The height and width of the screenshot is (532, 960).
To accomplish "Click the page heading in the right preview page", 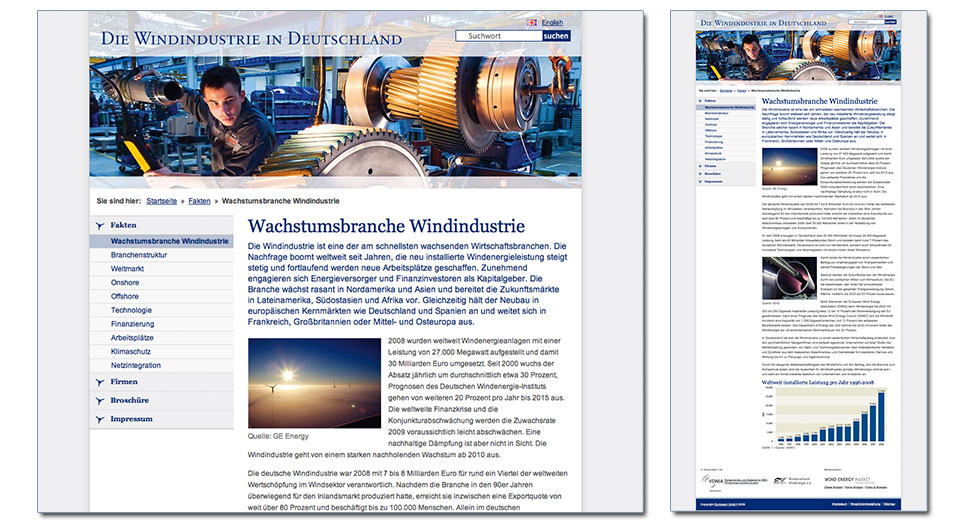I will click(x=819, y=101).
